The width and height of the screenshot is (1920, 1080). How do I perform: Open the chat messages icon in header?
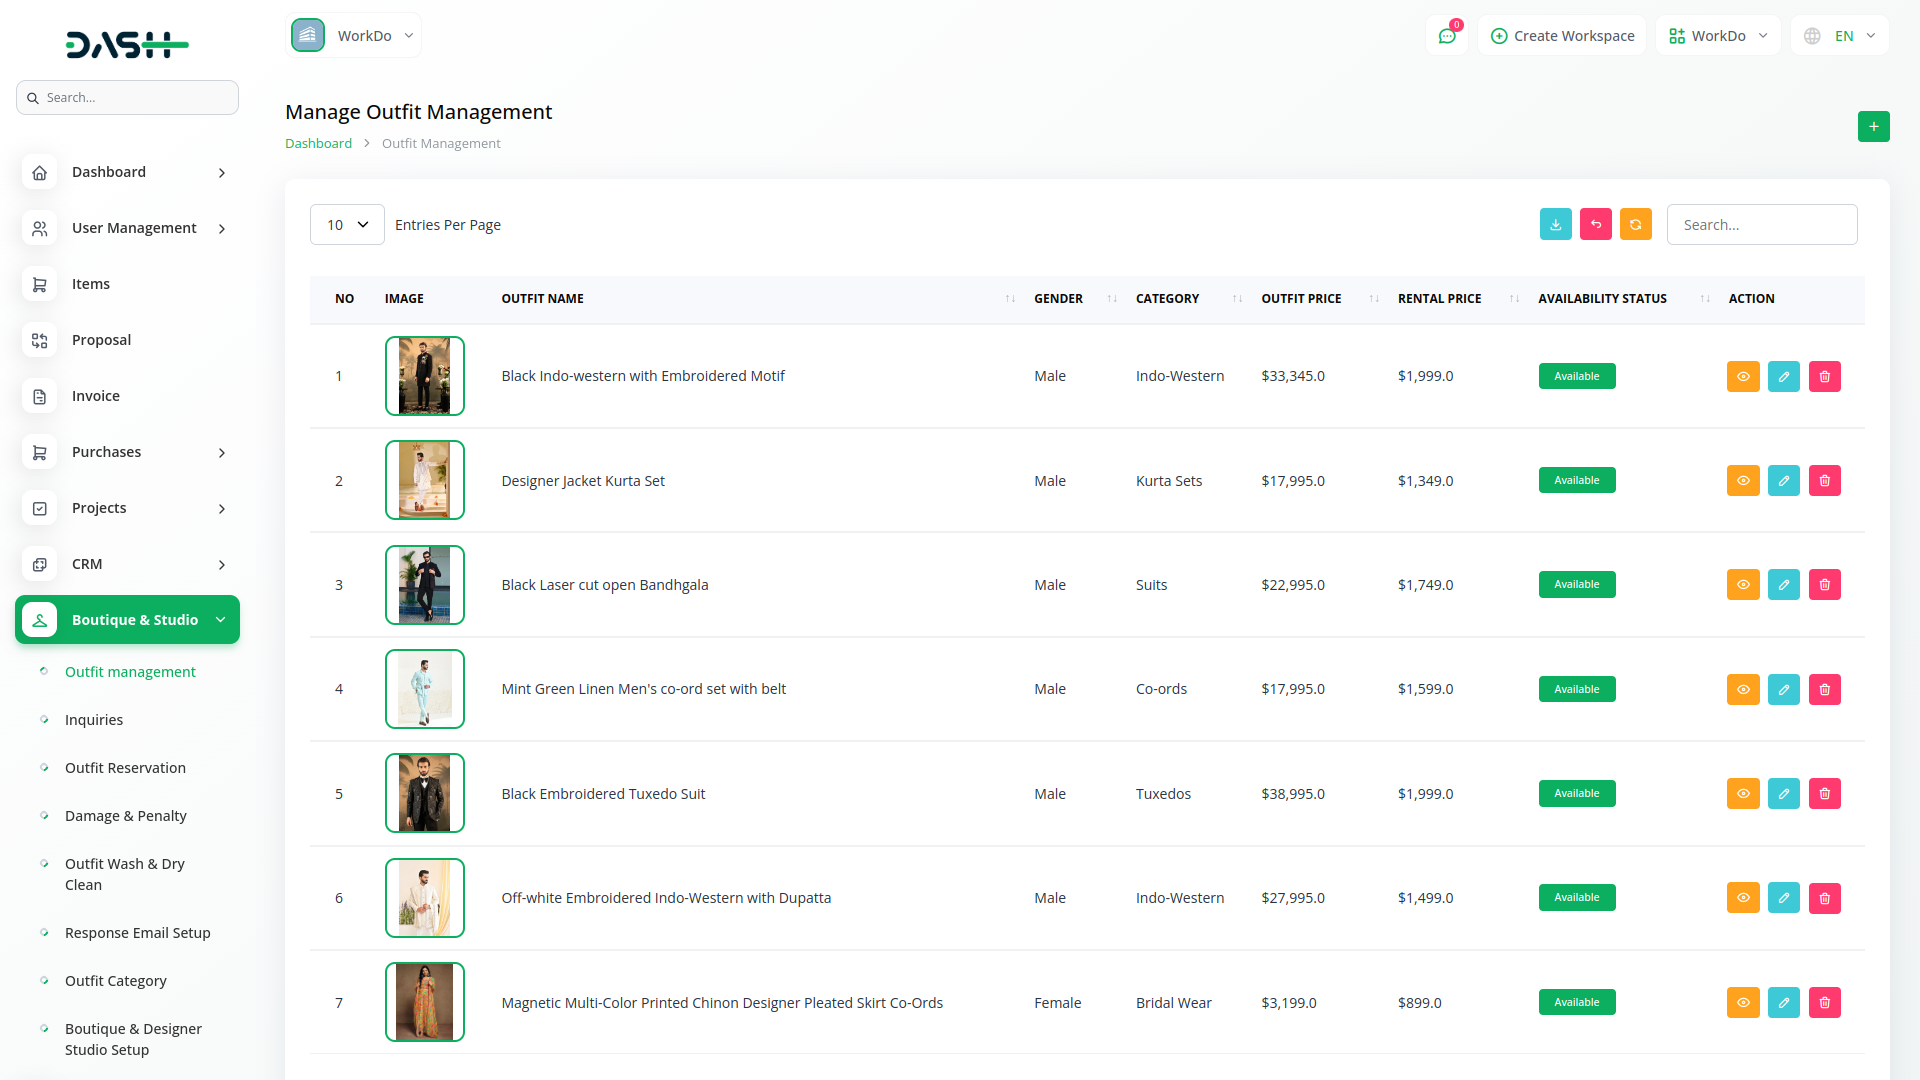point(1446,36)
